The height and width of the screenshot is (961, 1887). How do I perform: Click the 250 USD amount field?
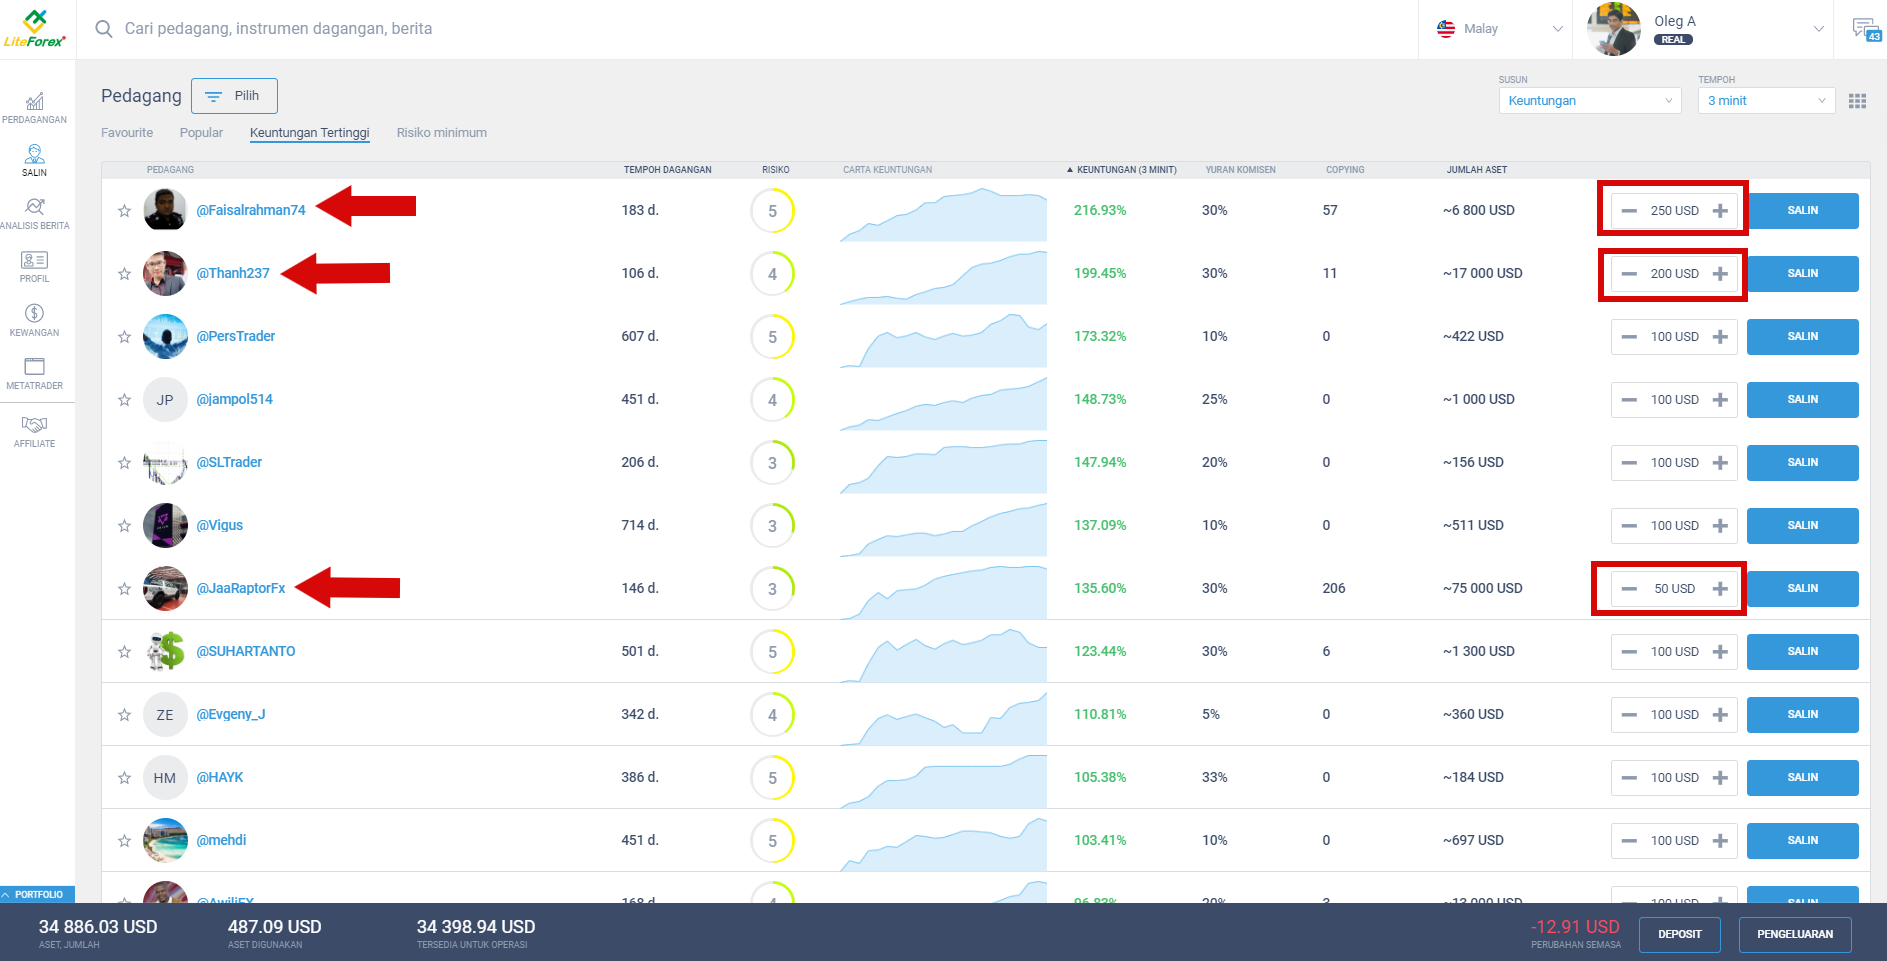pyautogui.click(x=1674, y=211)
